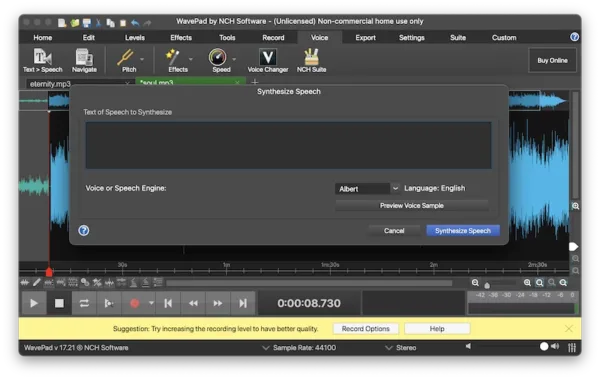Expand the Effects dropdown arrow
Image resolution: width=600 pixels, height=379 pixels.
pos(191,59)
